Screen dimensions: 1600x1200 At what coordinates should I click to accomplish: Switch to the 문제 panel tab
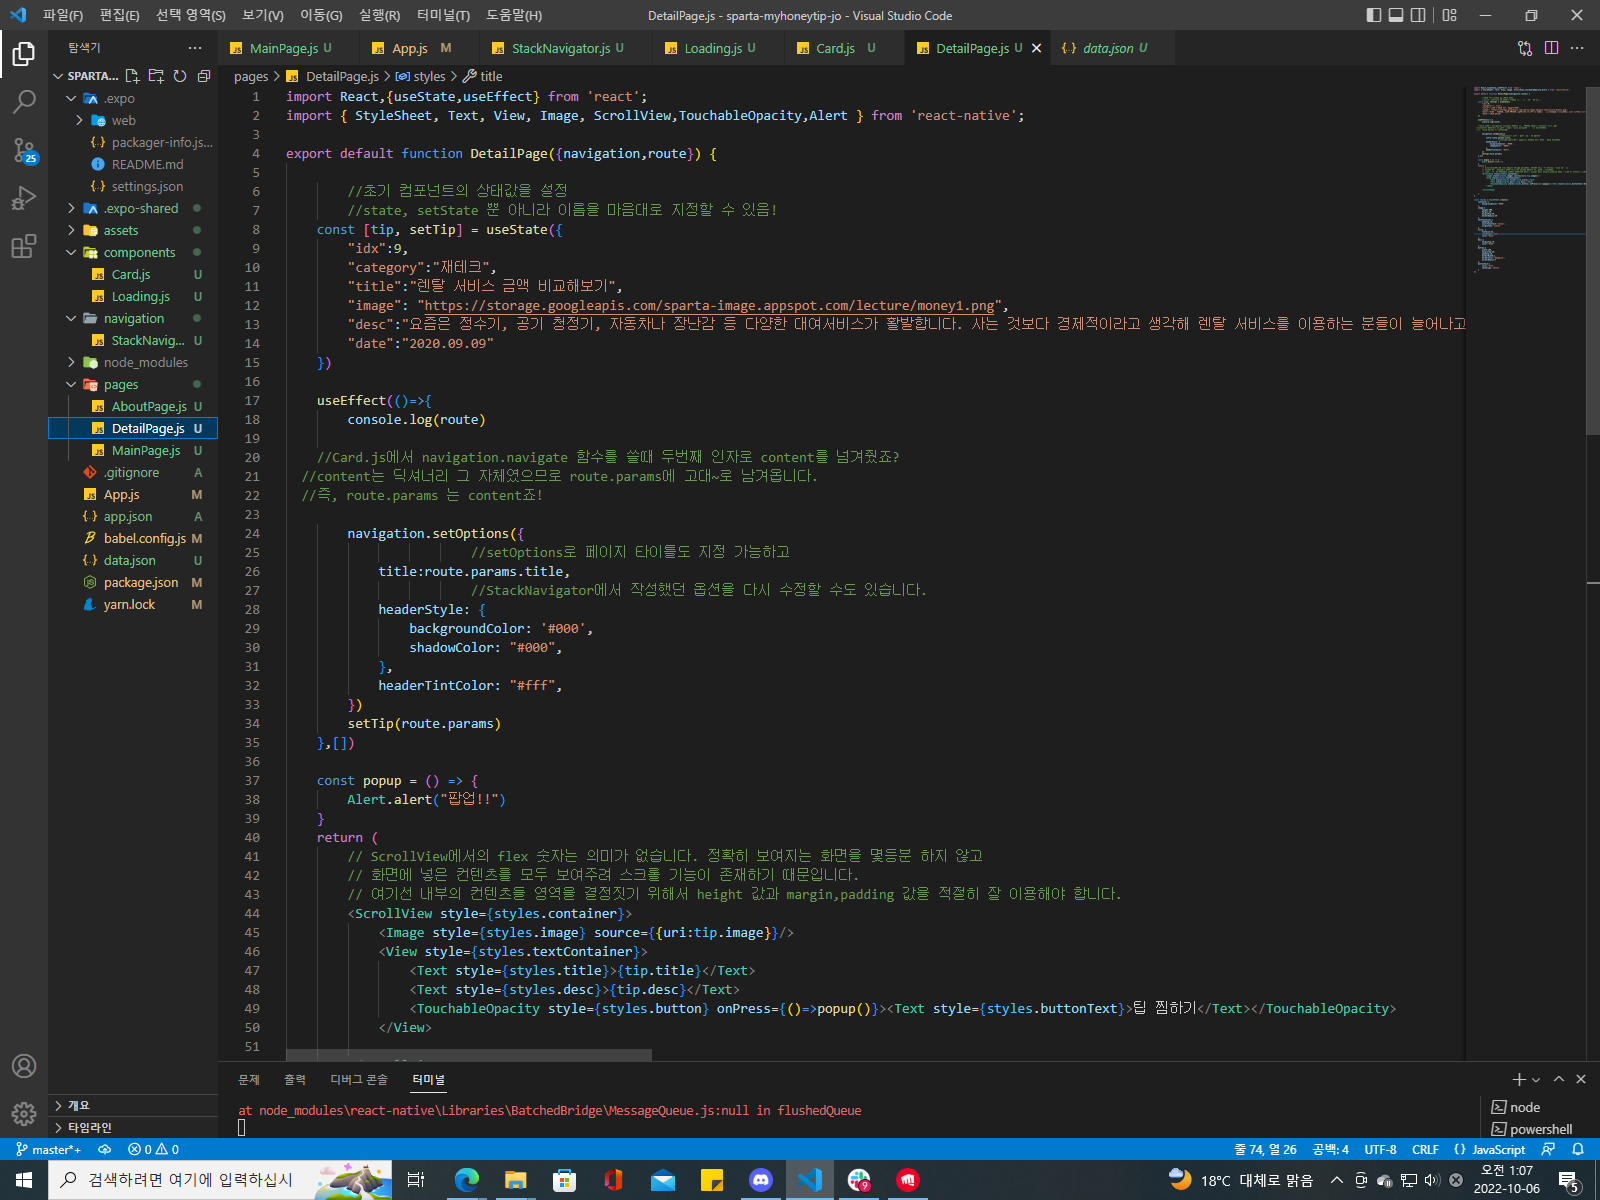click(249, 1079)
